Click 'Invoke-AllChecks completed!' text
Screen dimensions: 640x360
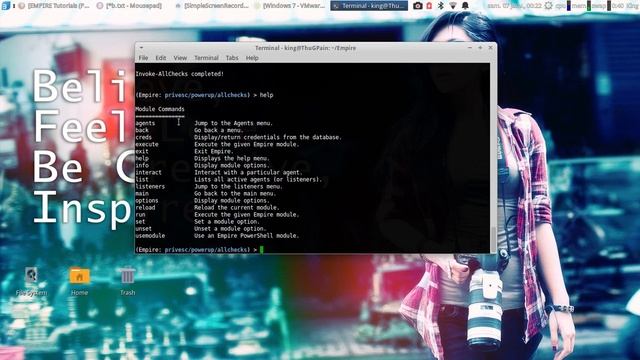180,74
